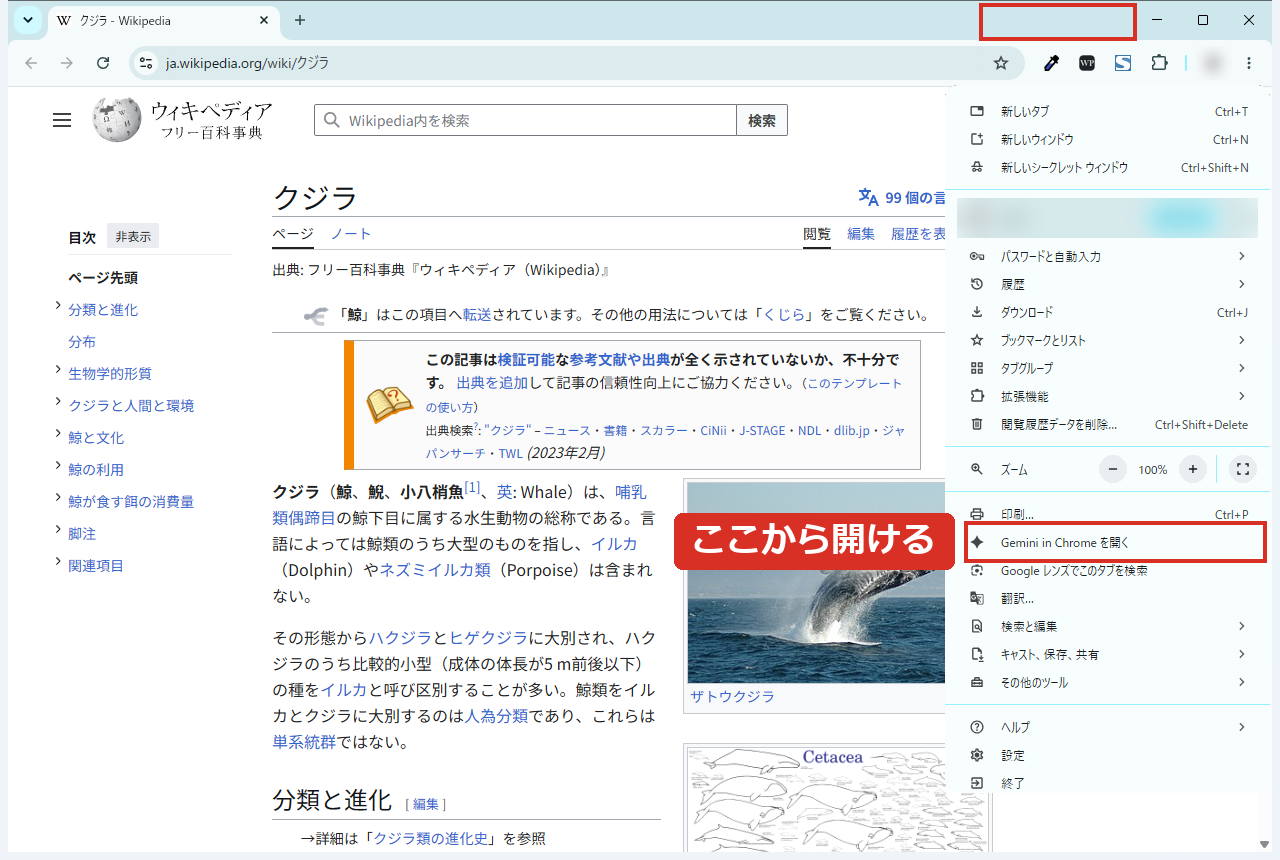Click the three-dot Chrome menu button

coord(1248,63)
